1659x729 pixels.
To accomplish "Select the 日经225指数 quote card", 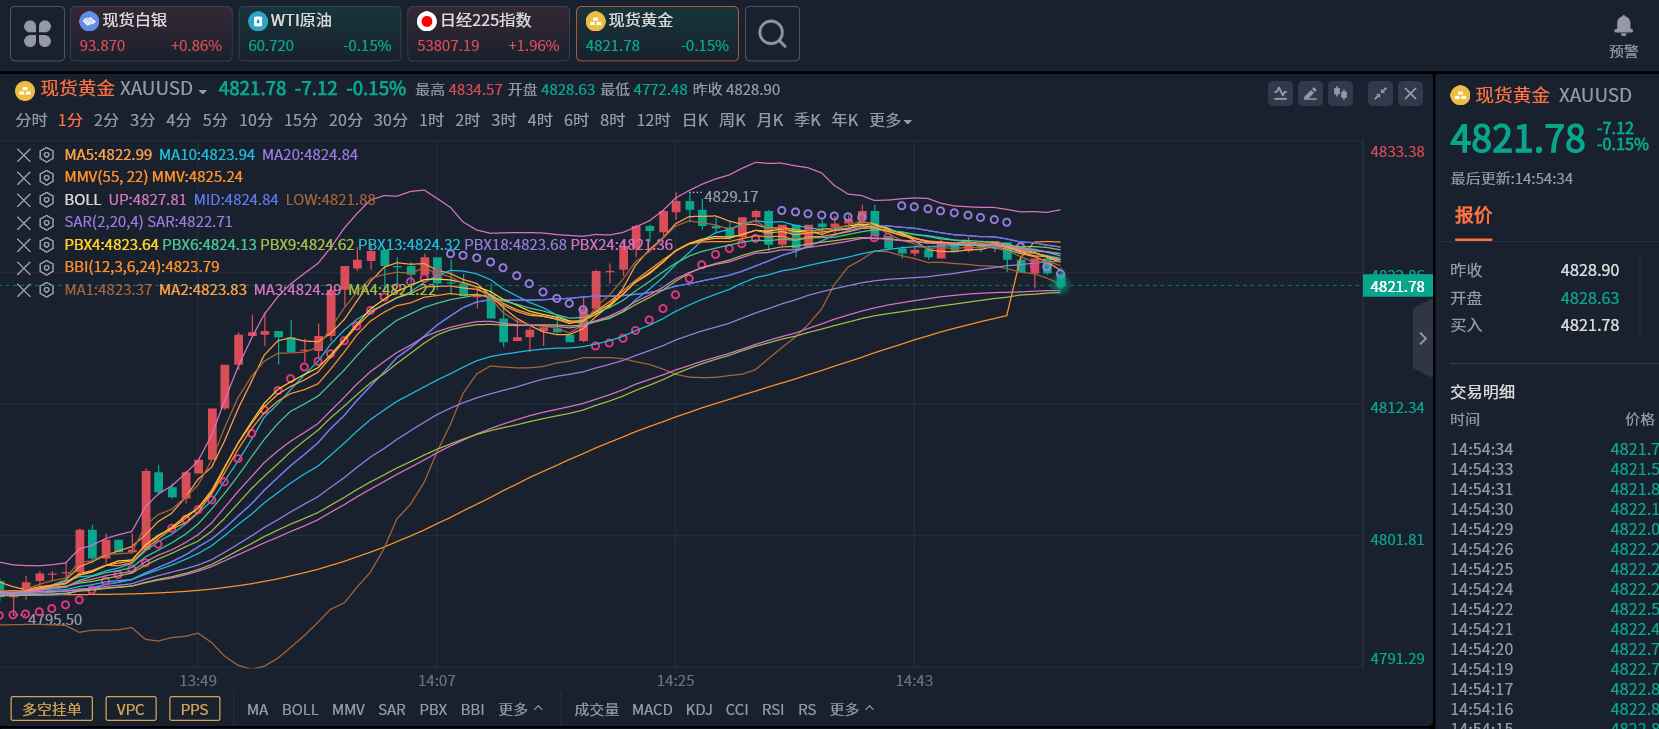I will pyautogui.click(x=488, y=34).
